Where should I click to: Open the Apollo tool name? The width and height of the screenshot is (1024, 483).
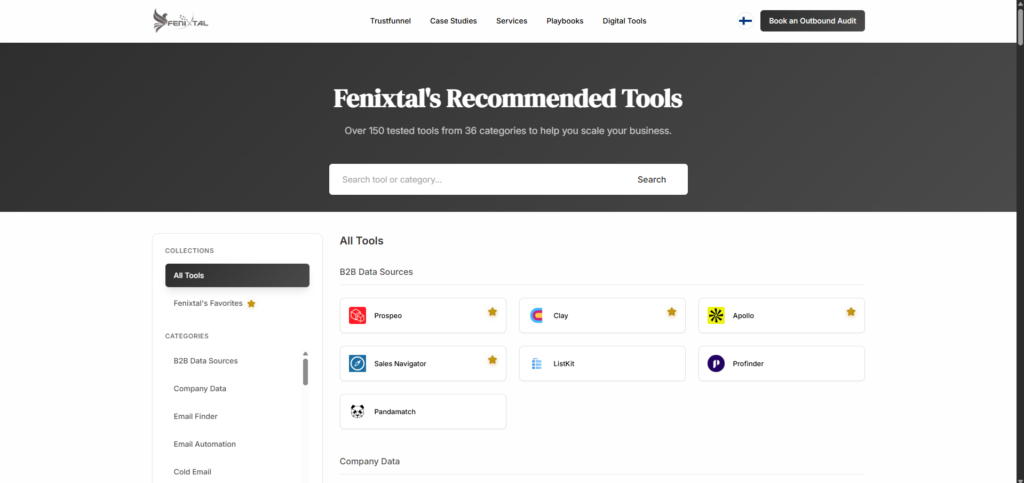(x=743, y=316)
